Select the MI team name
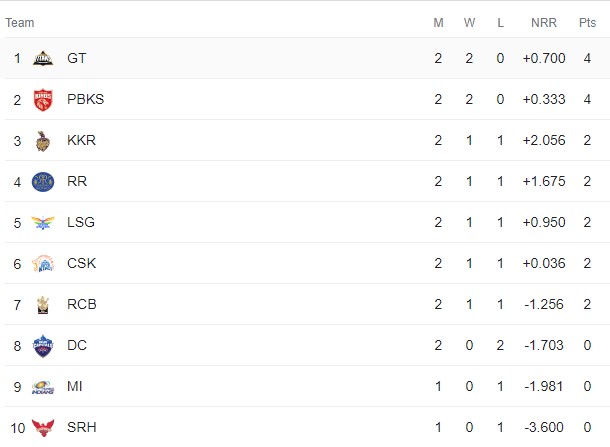Screen dimensions: 610x447 tap(75, 386)
